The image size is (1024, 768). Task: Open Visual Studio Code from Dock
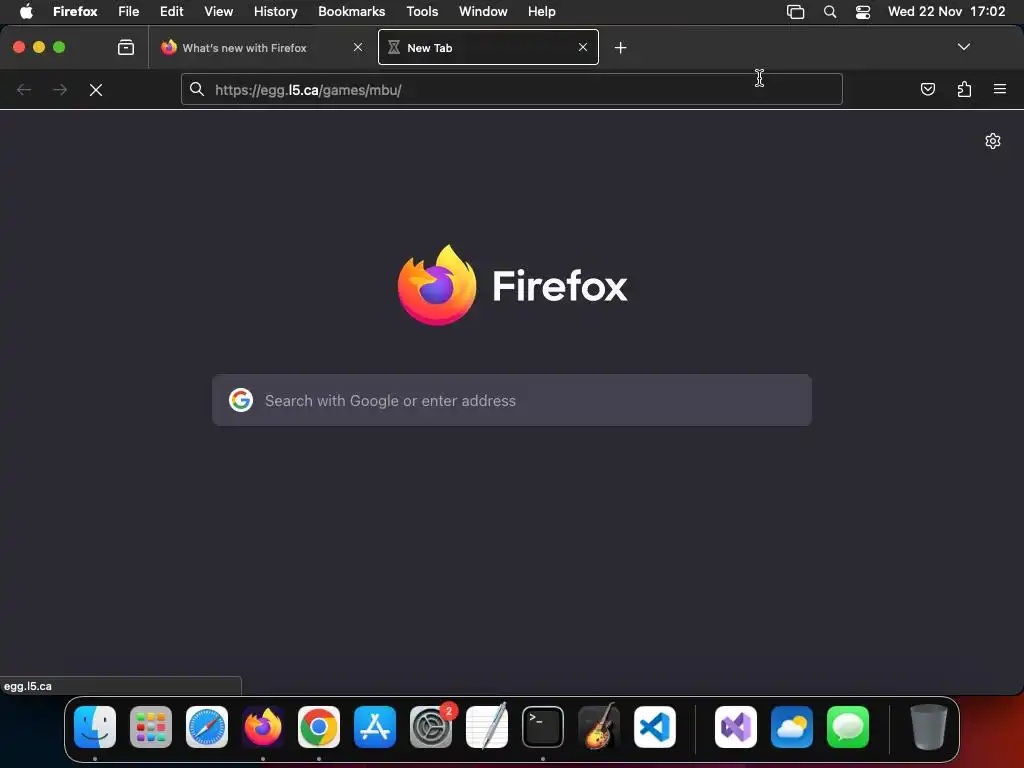coord(655,727)
